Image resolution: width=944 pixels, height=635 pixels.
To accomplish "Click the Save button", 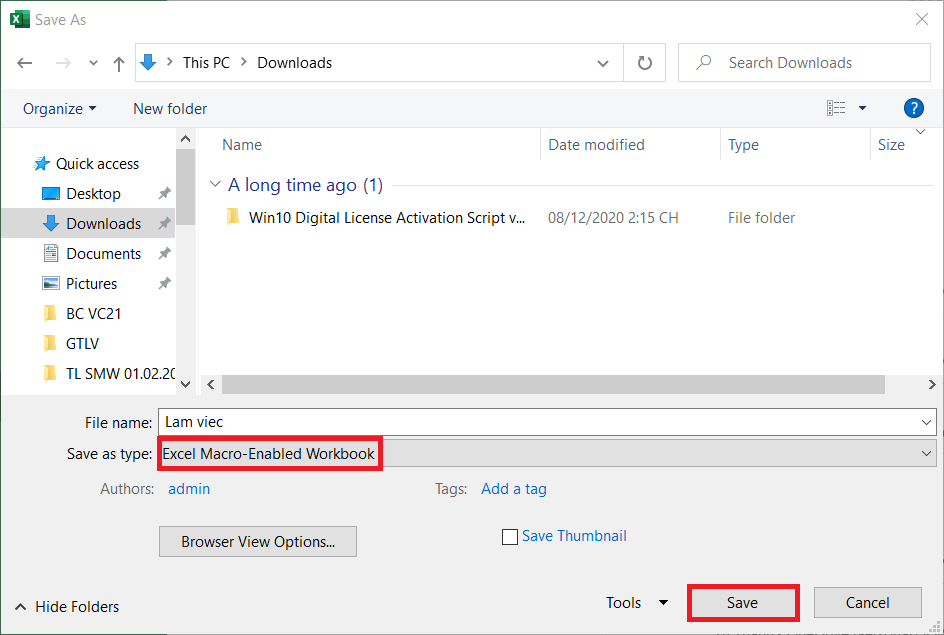I will 742,603.
